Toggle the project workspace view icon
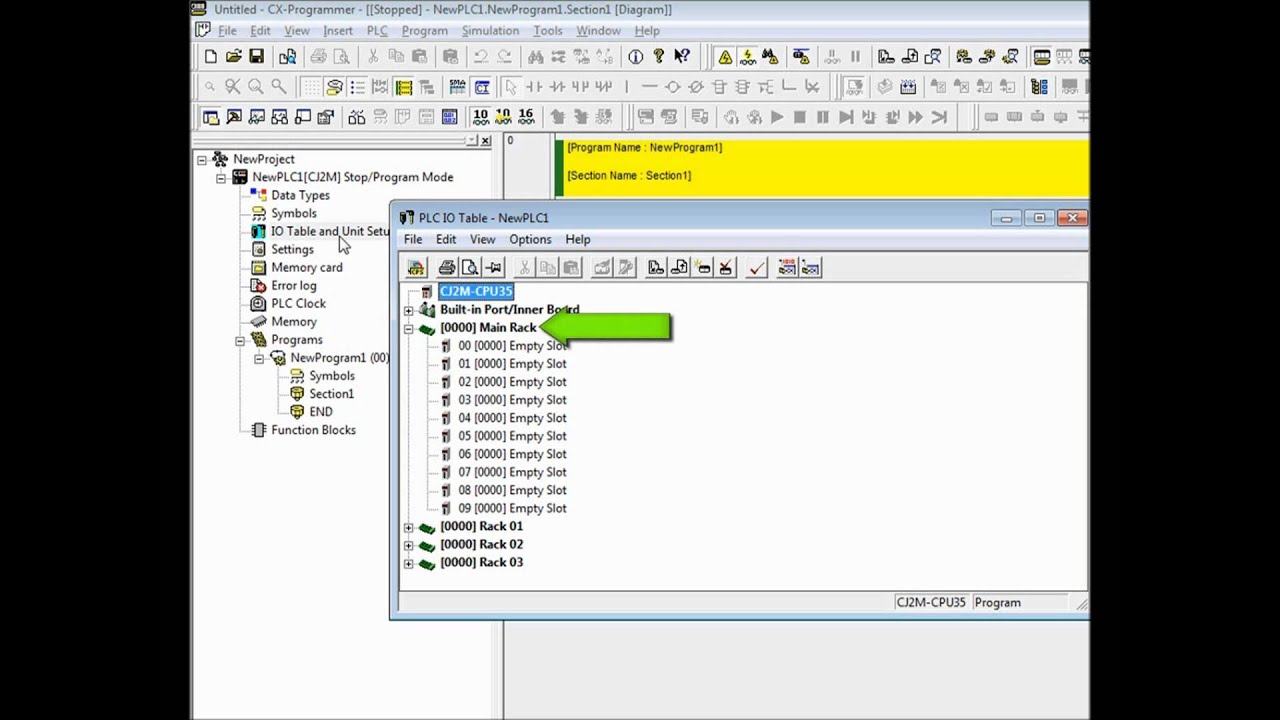 point(211,117)
